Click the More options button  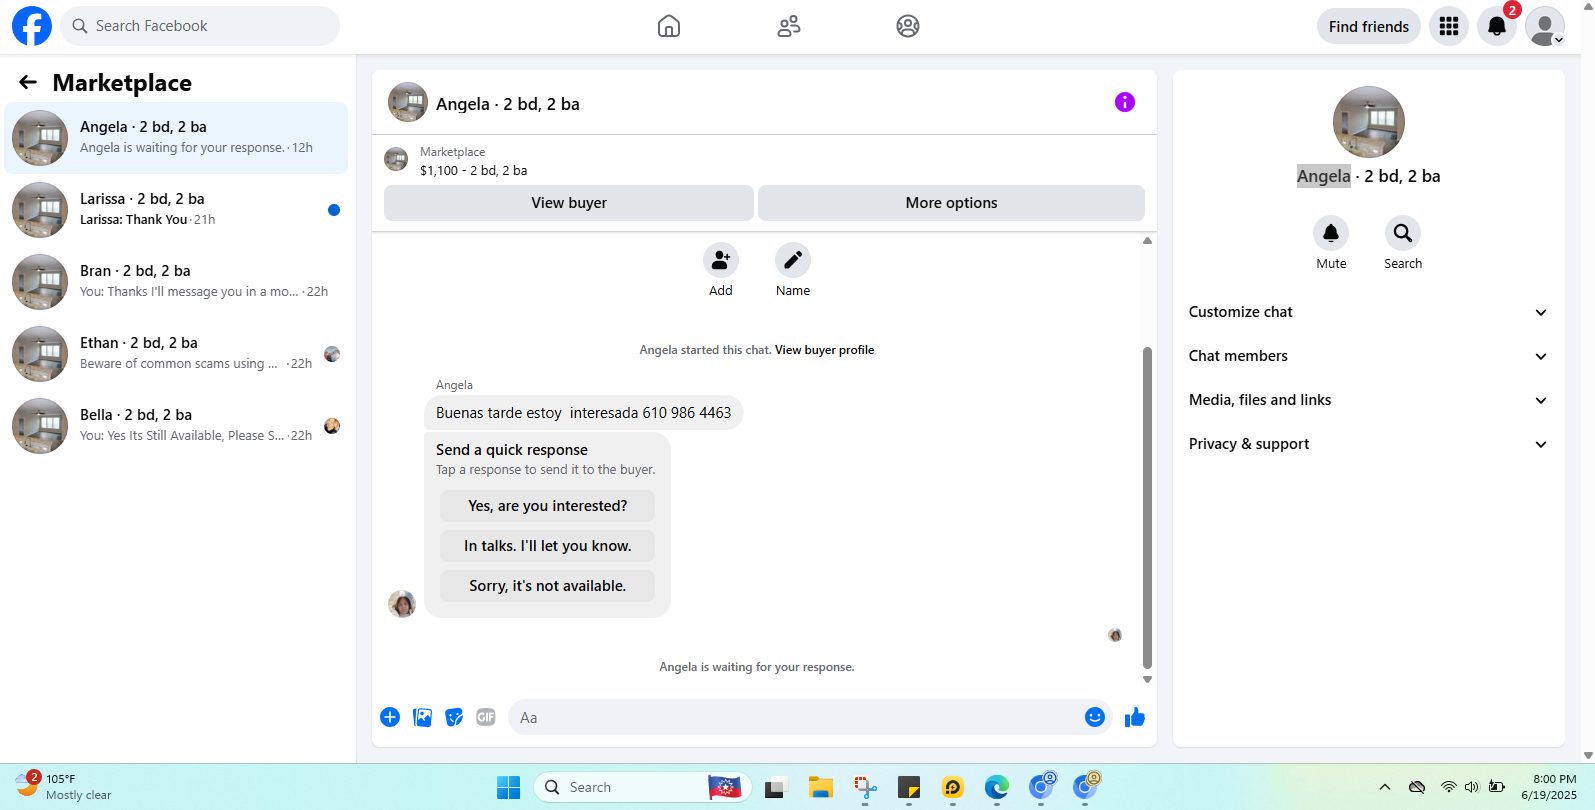tap(951, 203)
